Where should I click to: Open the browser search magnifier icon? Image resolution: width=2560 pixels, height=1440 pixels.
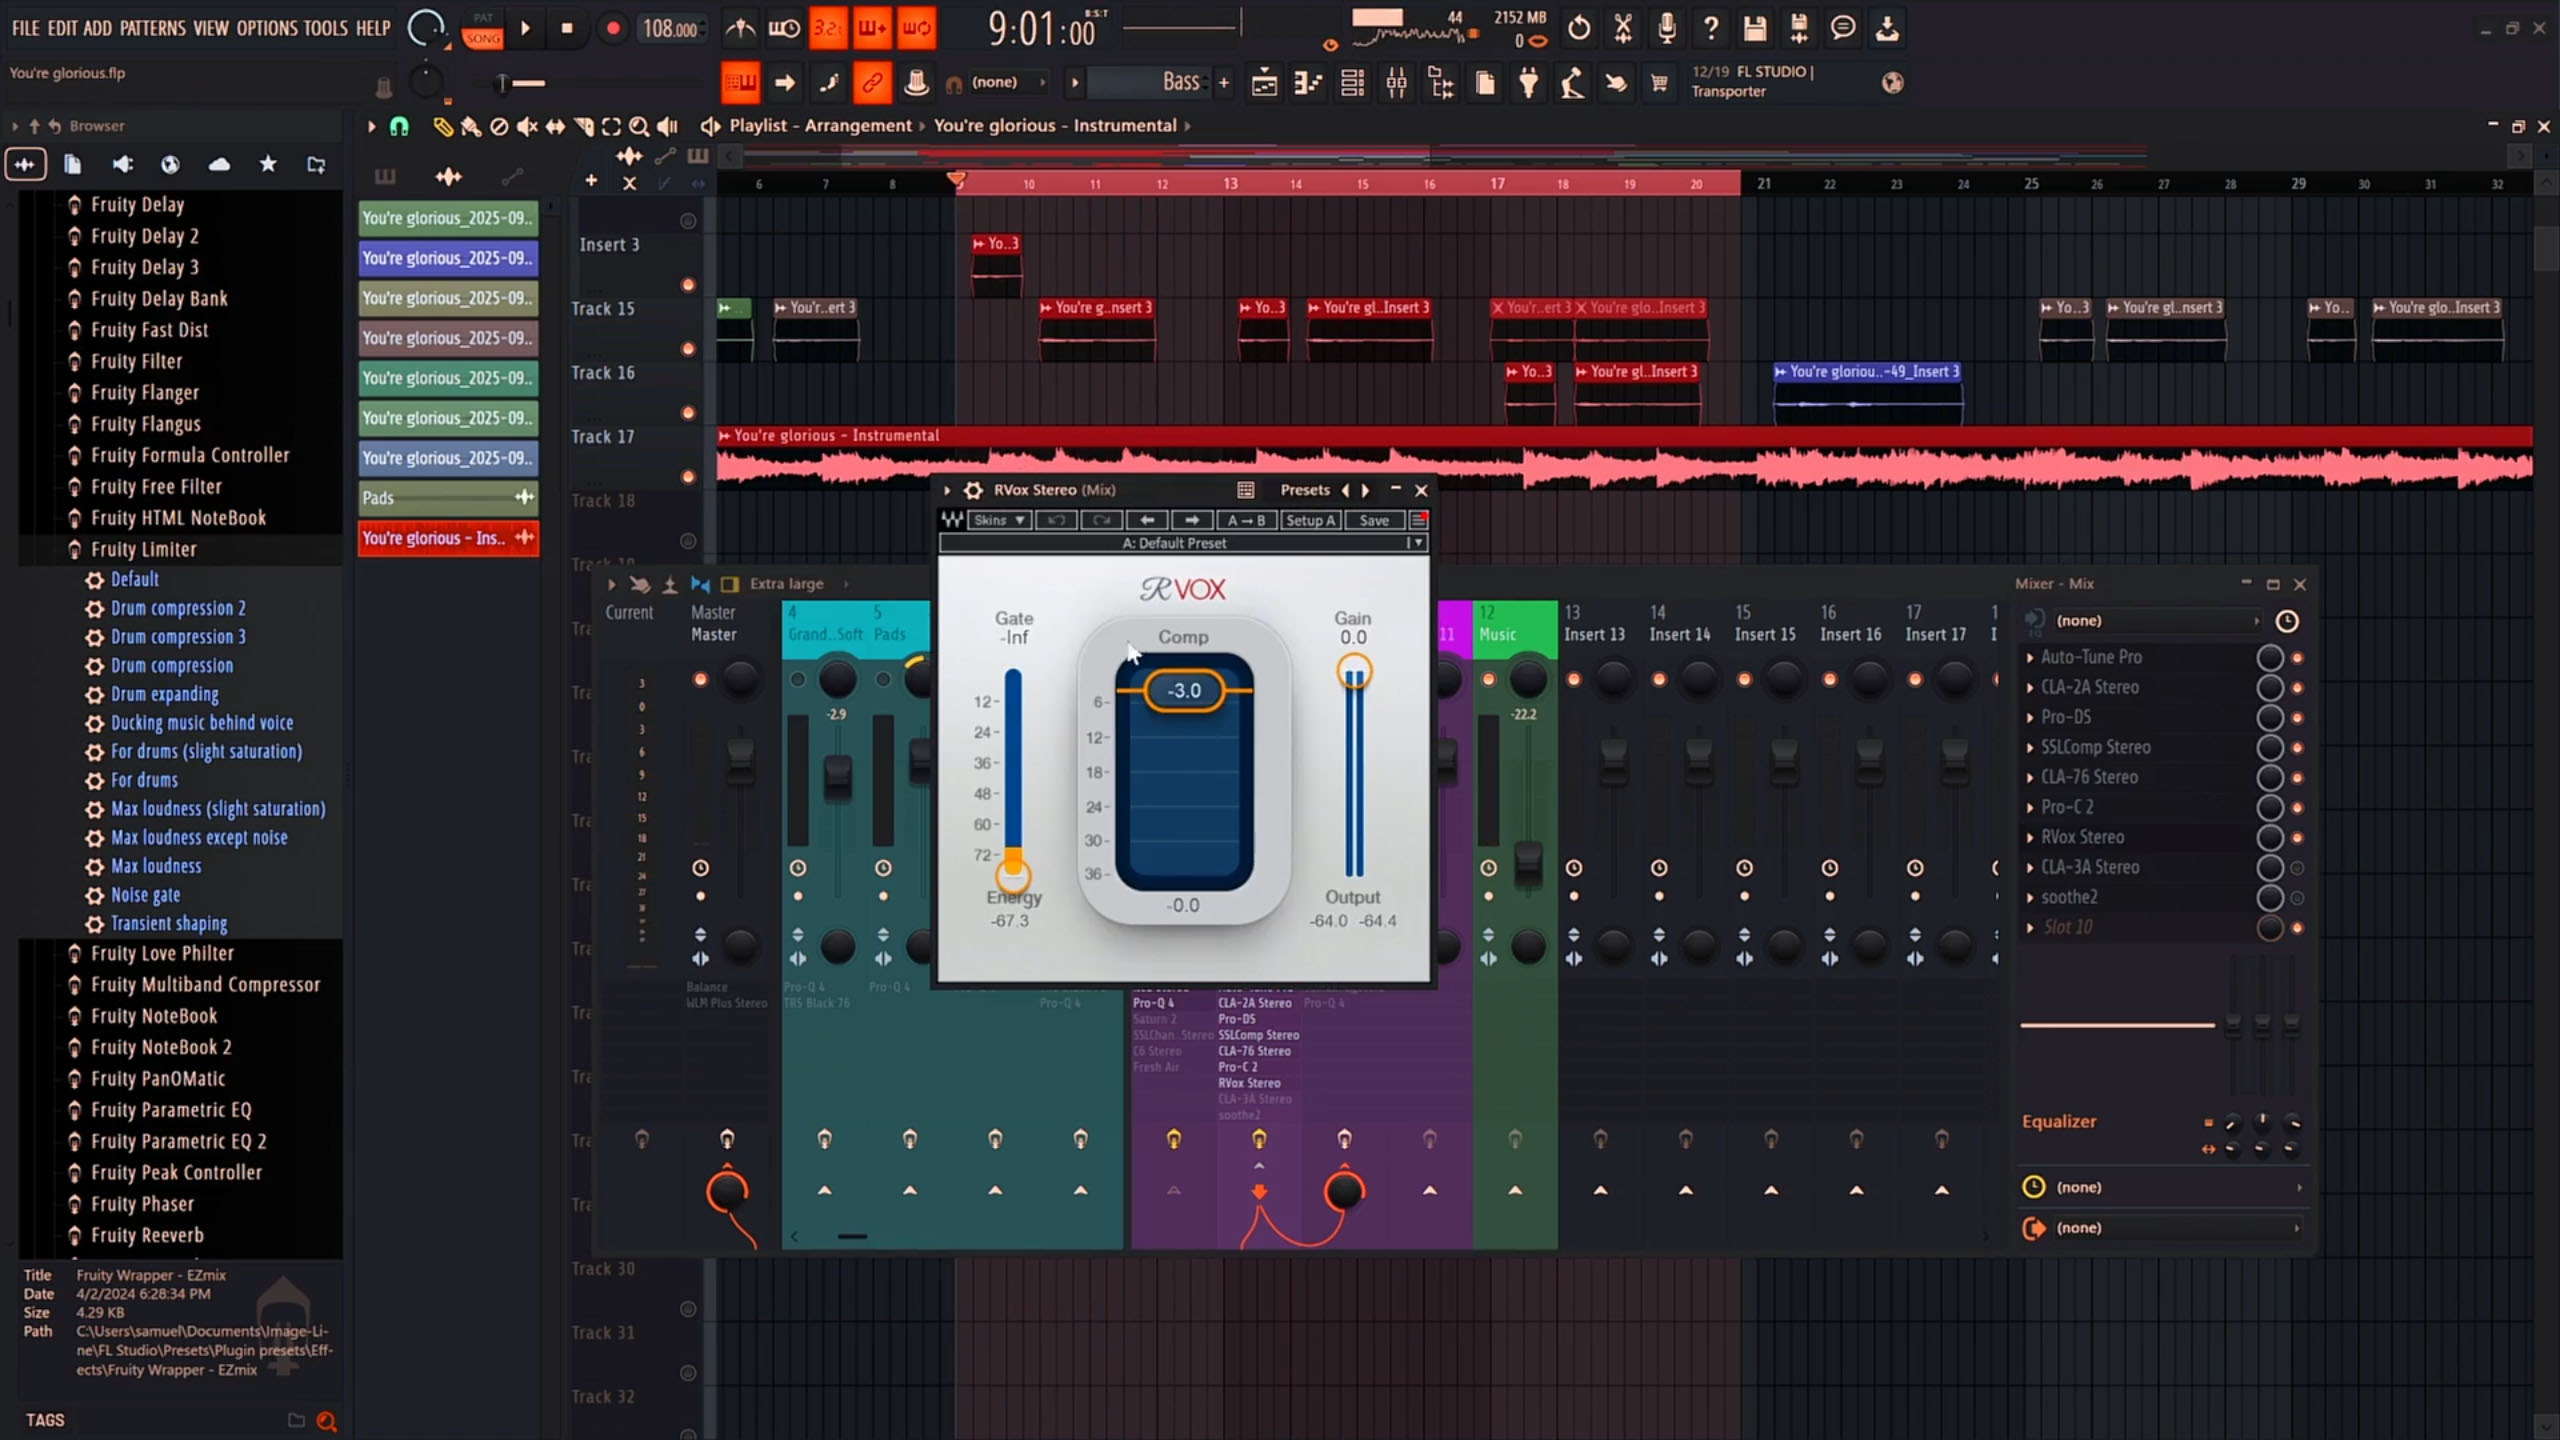pyautogui.click(x=326, y=1420)
